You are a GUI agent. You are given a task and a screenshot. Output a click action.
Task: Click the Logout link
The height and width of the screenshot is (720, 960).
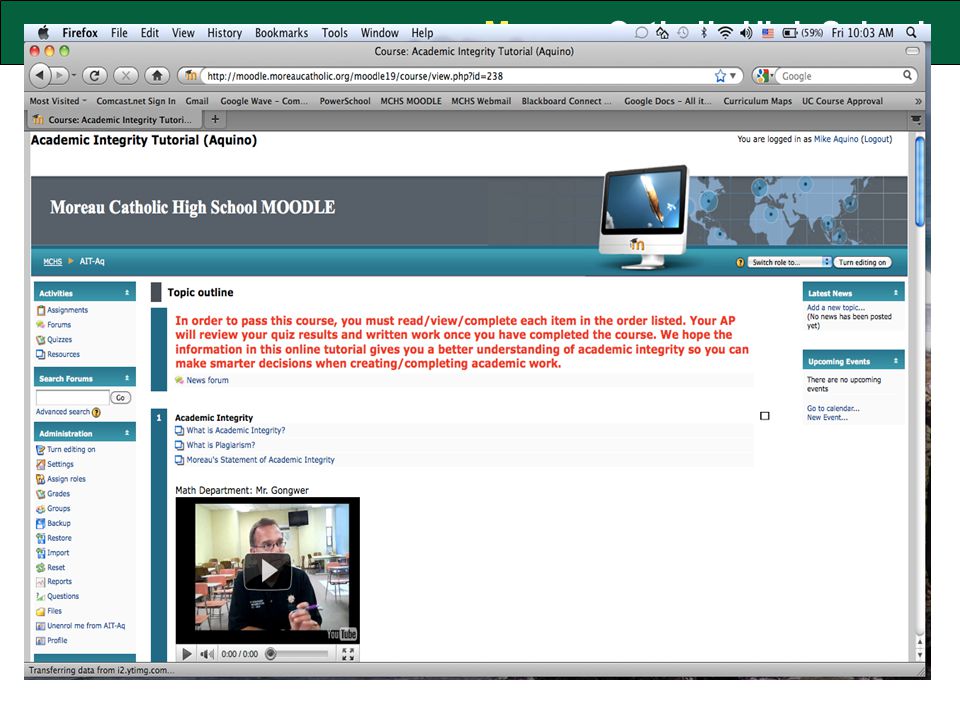click(x=877, y=140)
